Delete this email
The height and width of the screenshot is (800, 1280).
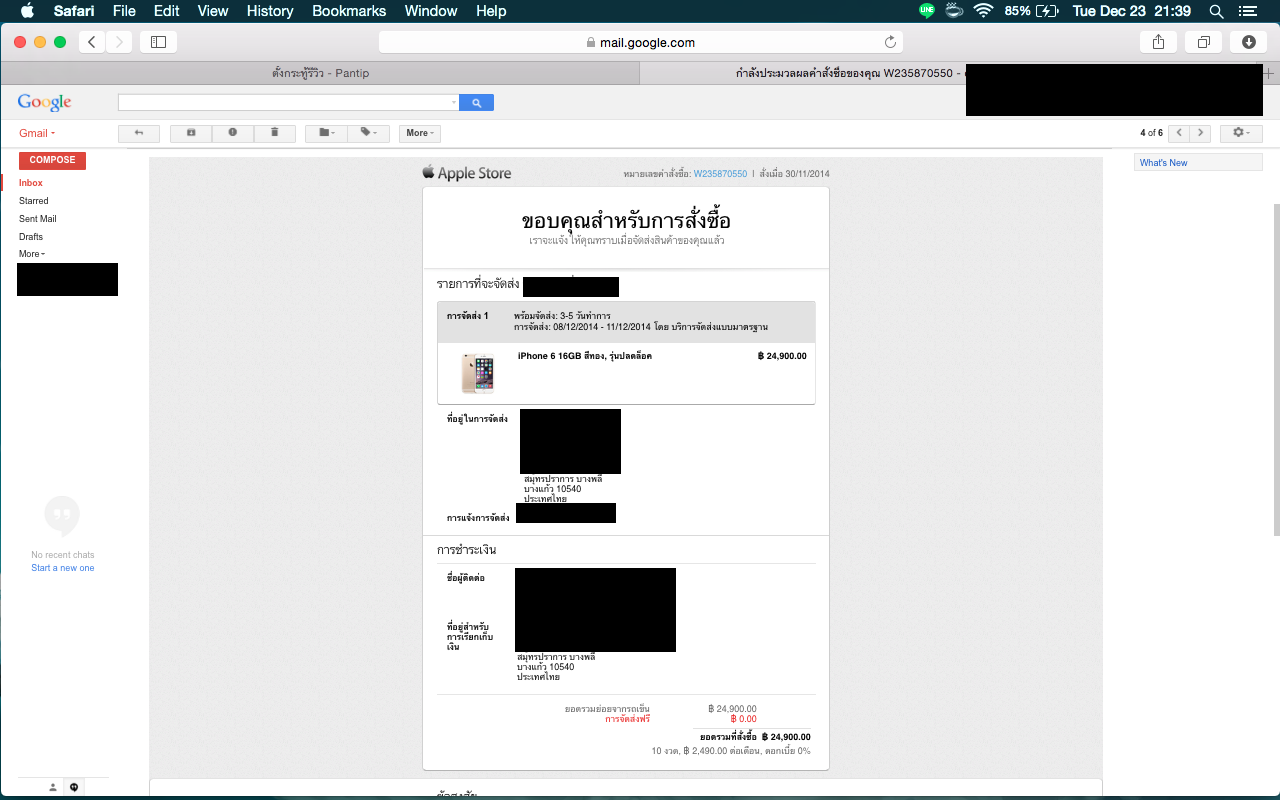coord(275,133)
